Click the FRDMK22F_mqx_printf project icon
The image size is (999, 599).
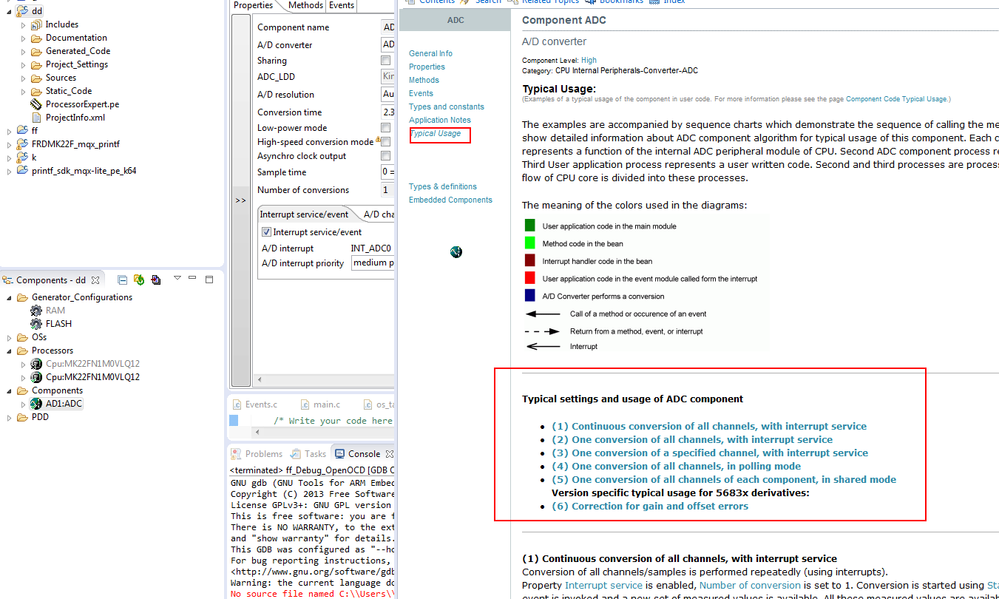[22, 144]
